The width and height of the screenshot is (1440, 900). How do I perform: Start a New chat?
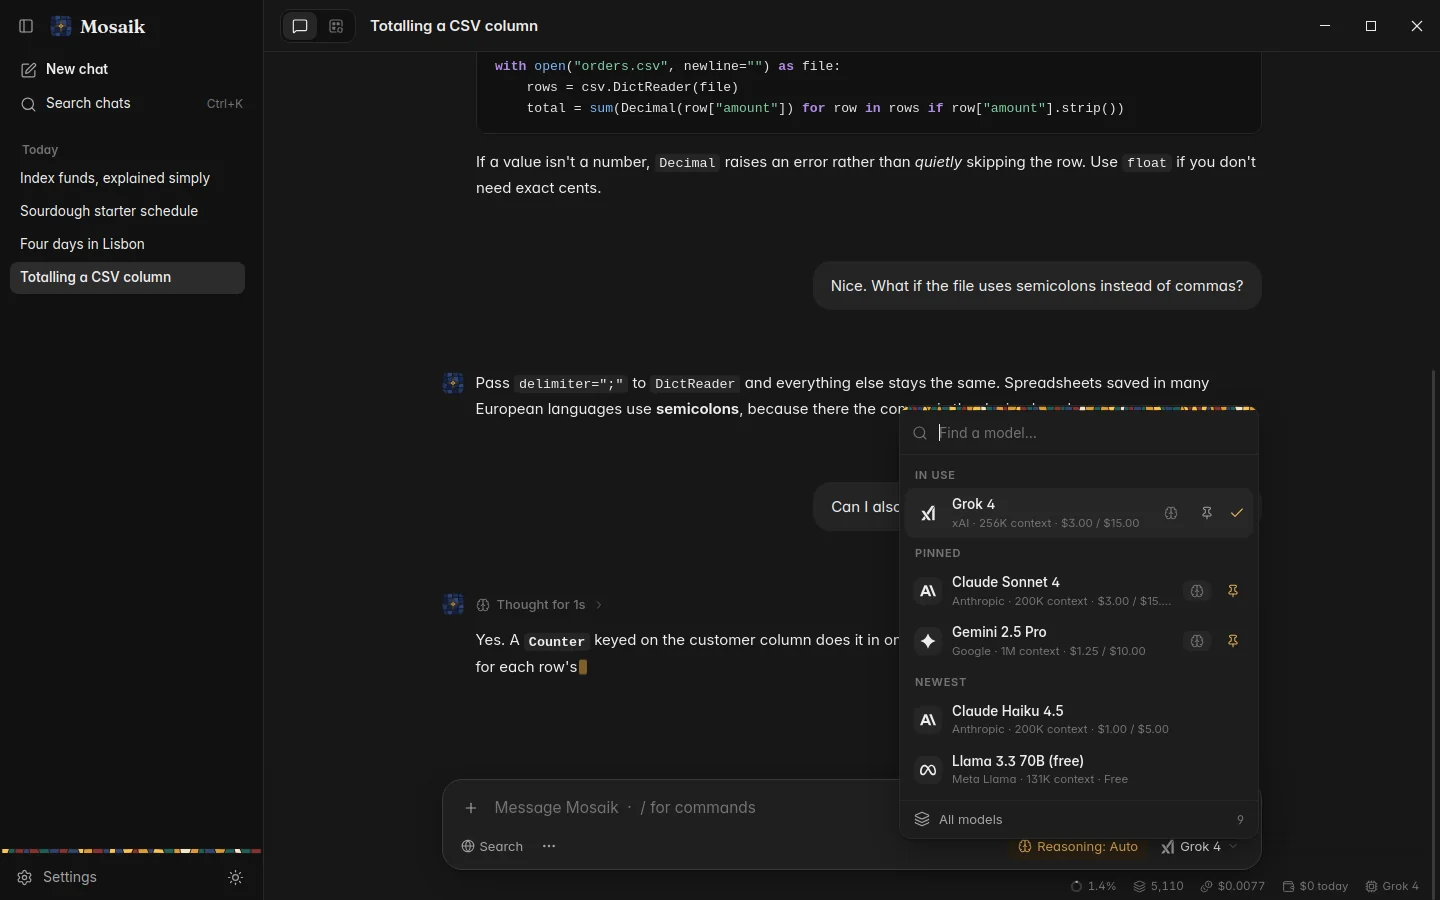coord(127,69)
